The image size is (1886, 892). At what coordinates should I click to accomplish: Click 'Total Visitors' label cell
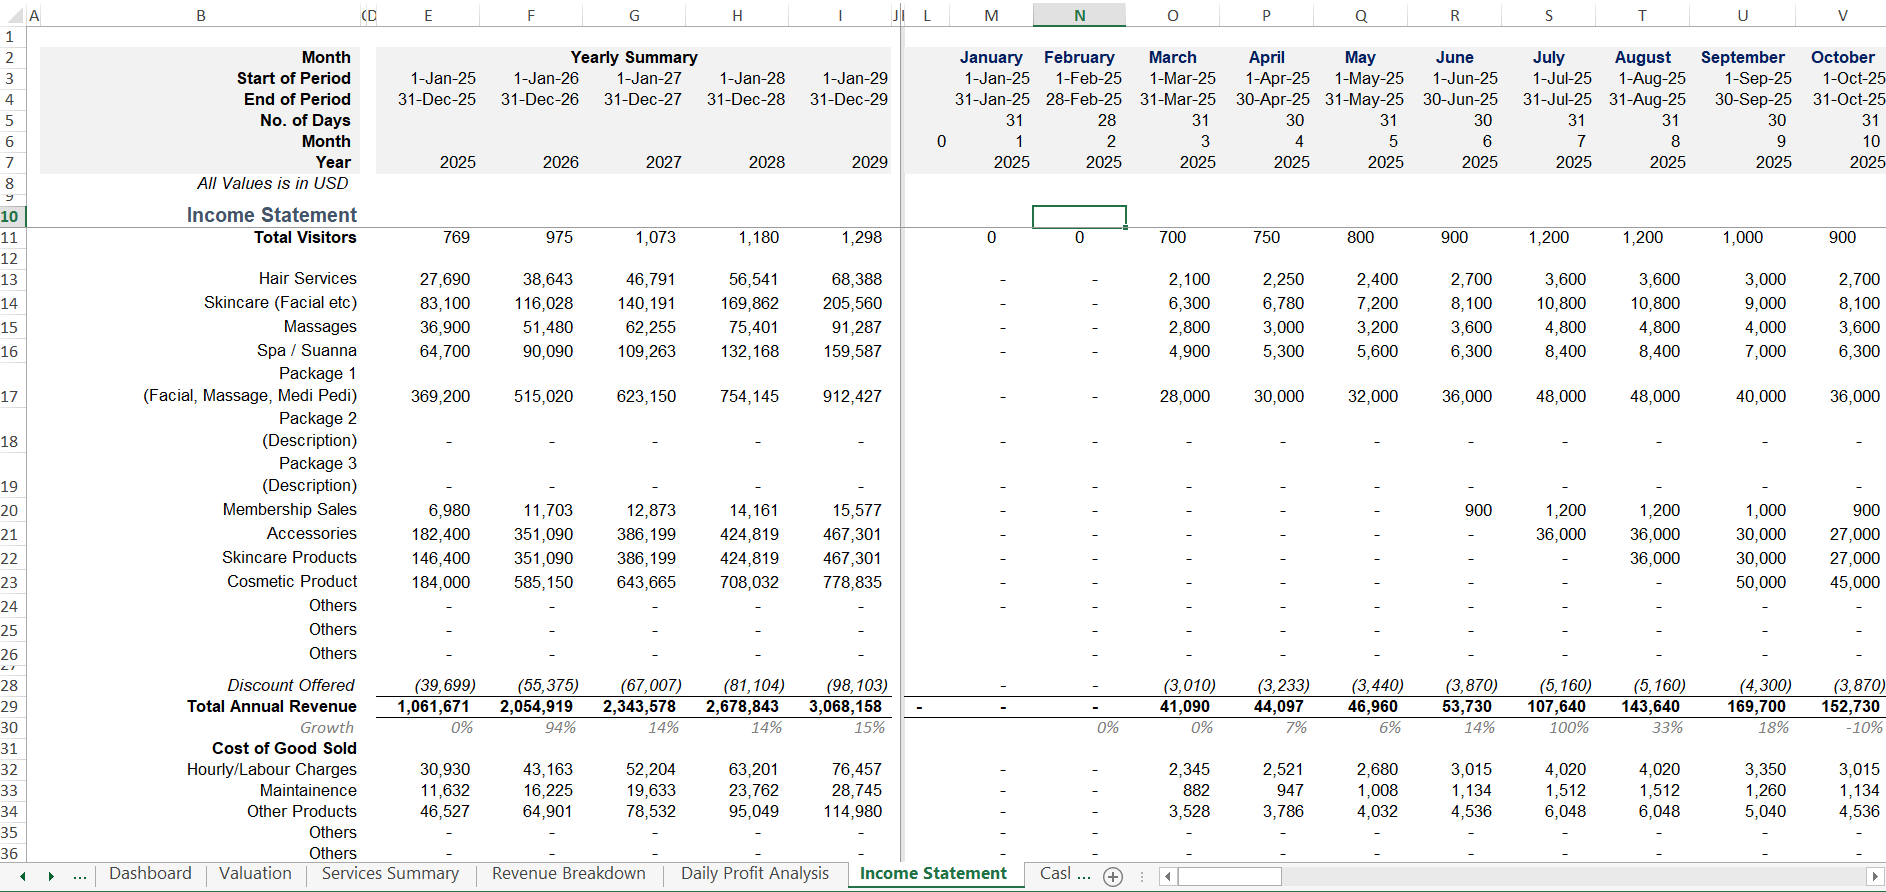[x=305, y=238]
